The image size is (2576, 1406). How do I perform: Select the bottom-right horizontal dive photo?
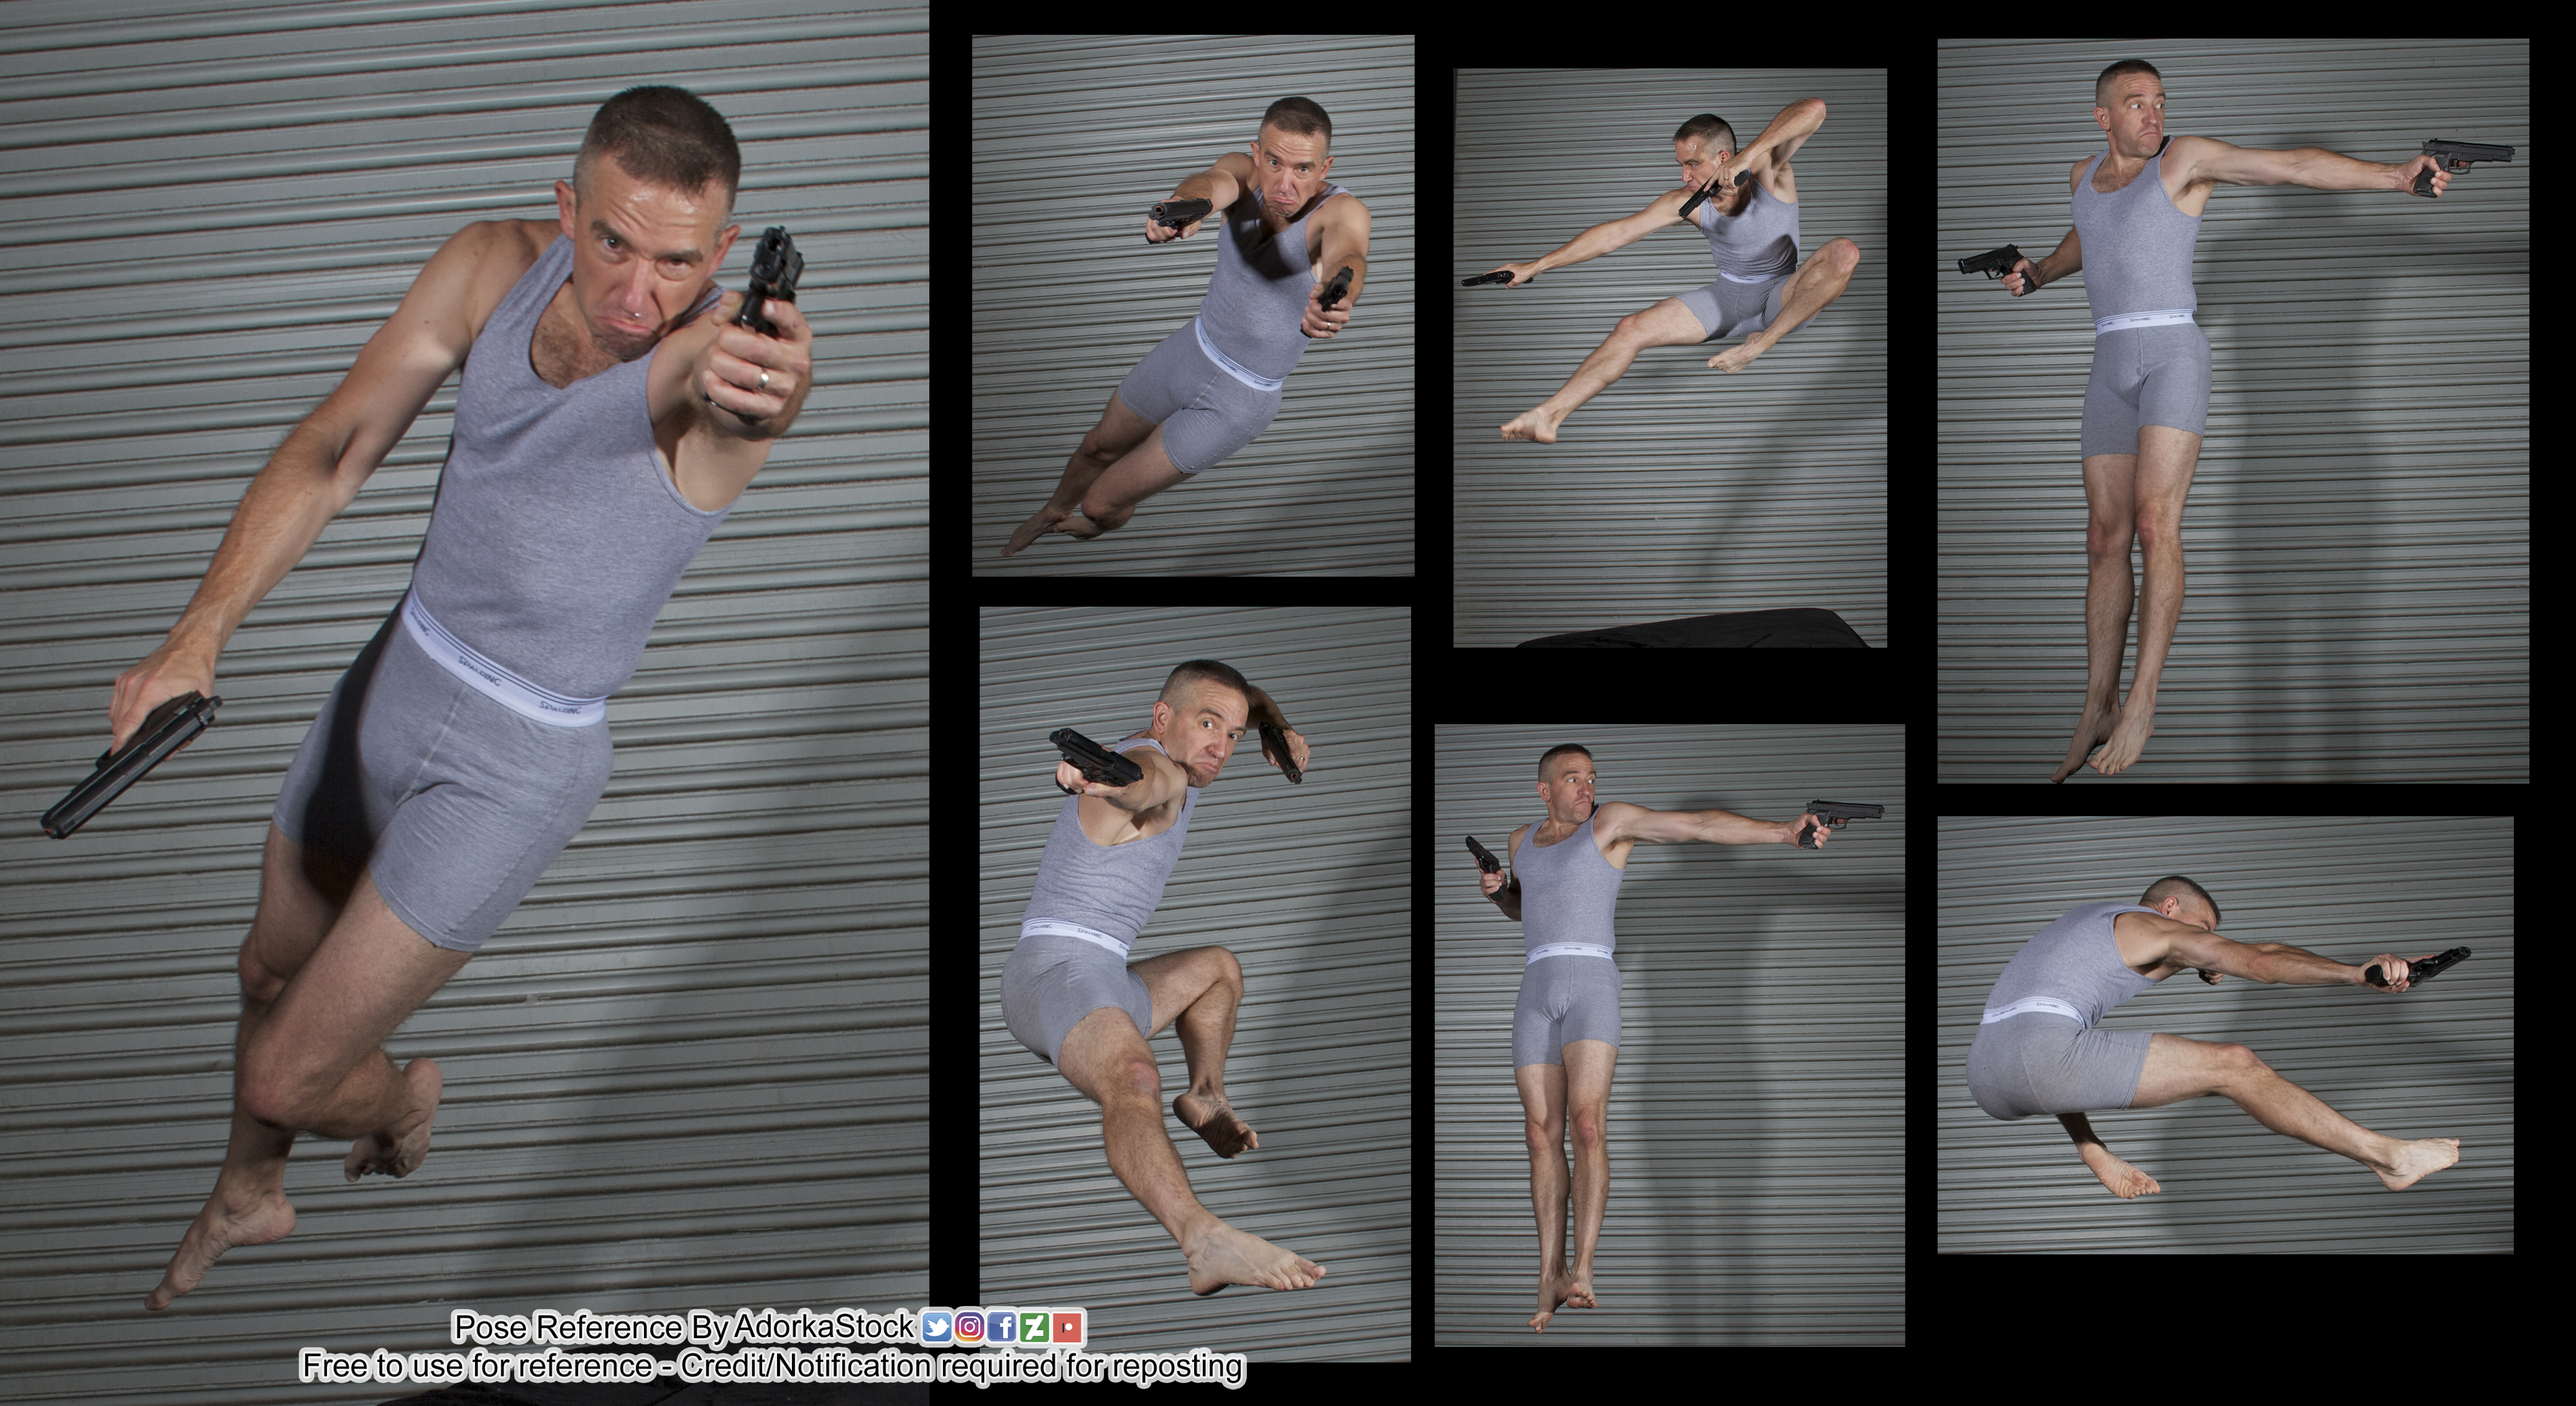tap(2225, 1035)
